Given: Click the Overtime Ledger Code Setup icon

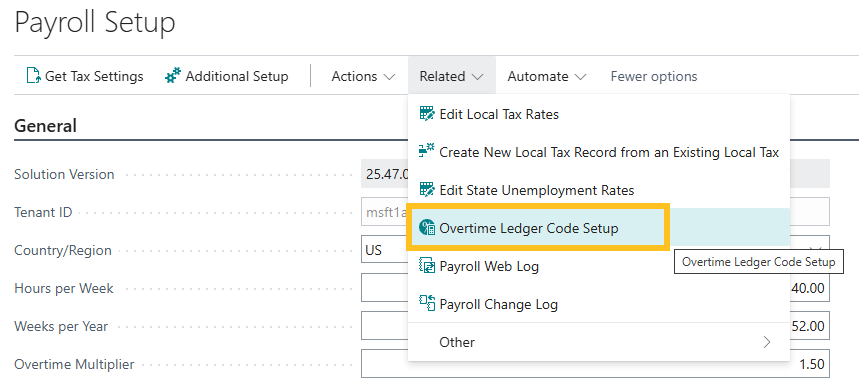Looking at the screenshot, I should (x=427, y=228).
